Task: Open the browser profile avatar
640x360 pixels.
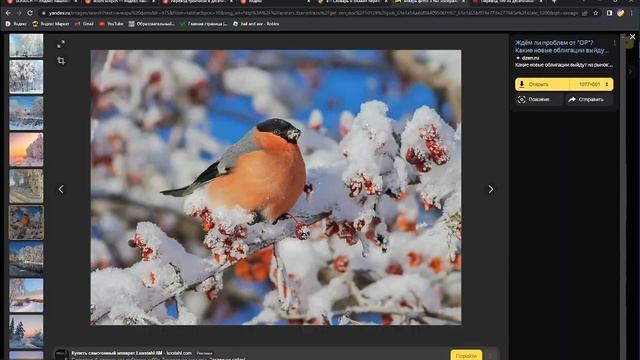Action: point(620,13)
